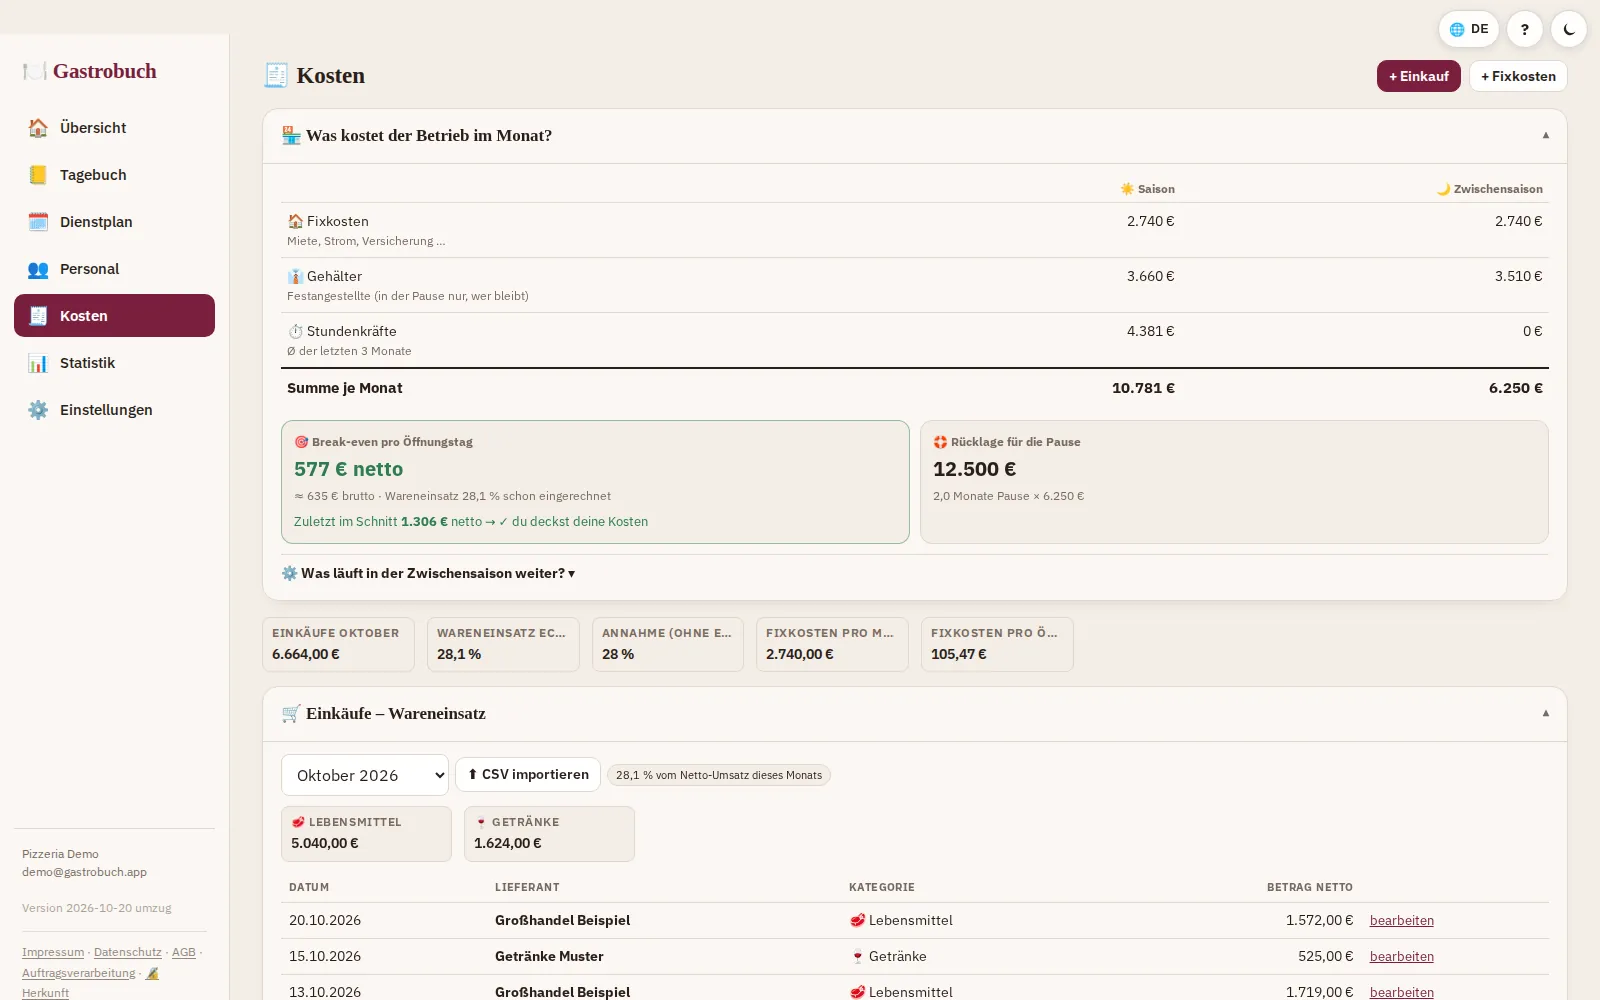Edit the 20.10.2026 Großhandel Beispiel purchase
The height and width of the screenshot is (1000, 1600).
tap(1401, 920)
